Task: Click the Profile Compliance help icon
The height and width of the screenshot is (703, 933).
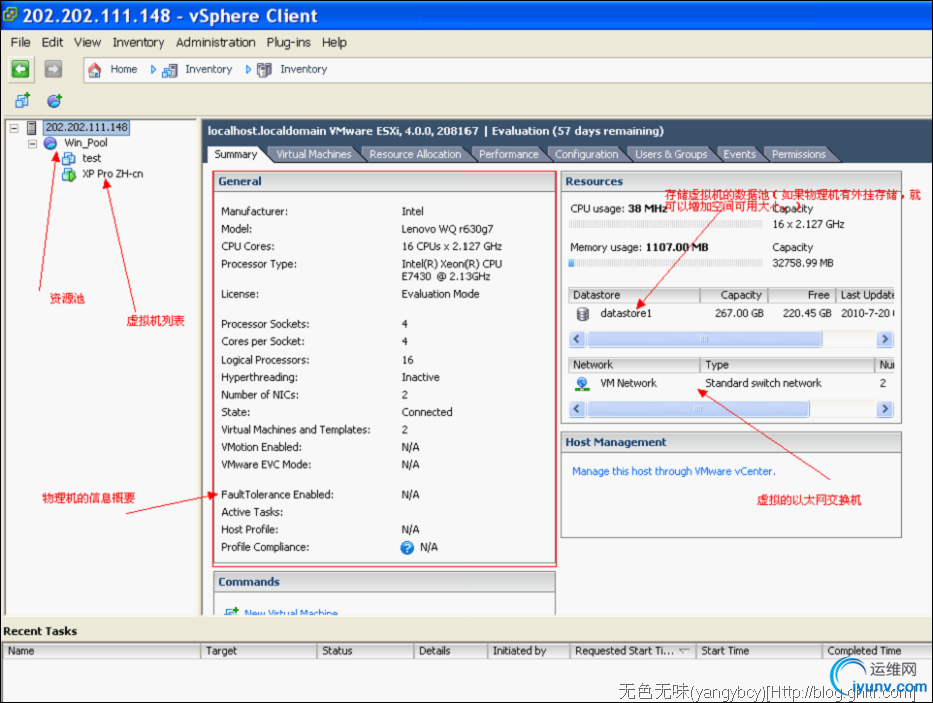Action: [407, 548]
